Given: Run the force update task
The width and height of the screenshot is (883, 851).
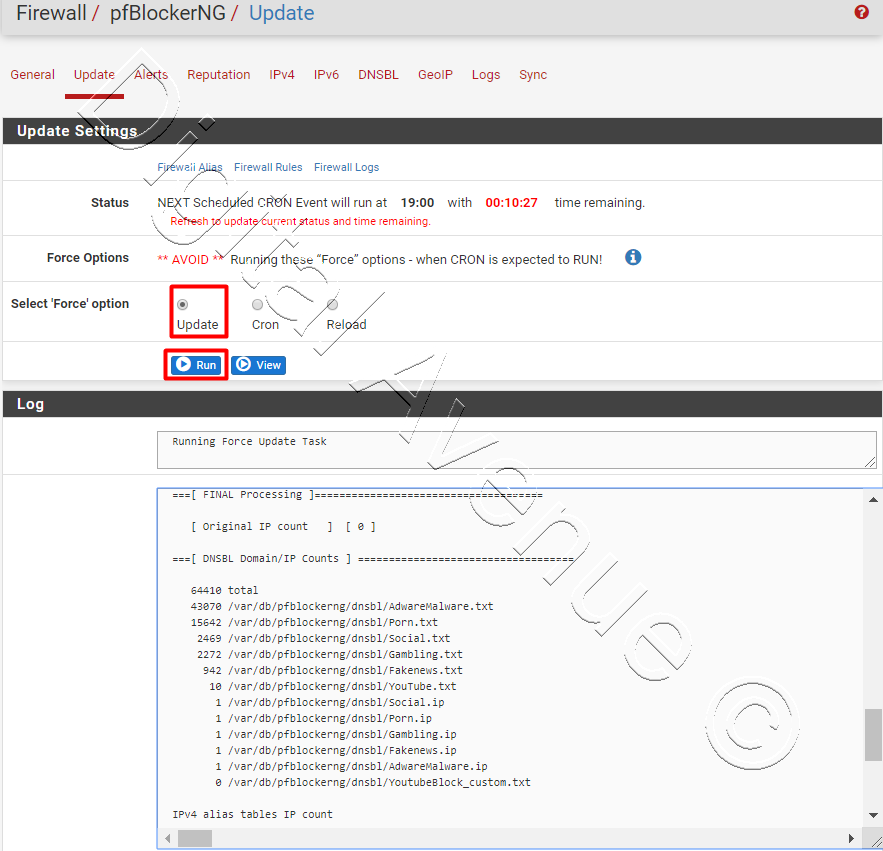Looking at the screenshot, I should 195,364.
